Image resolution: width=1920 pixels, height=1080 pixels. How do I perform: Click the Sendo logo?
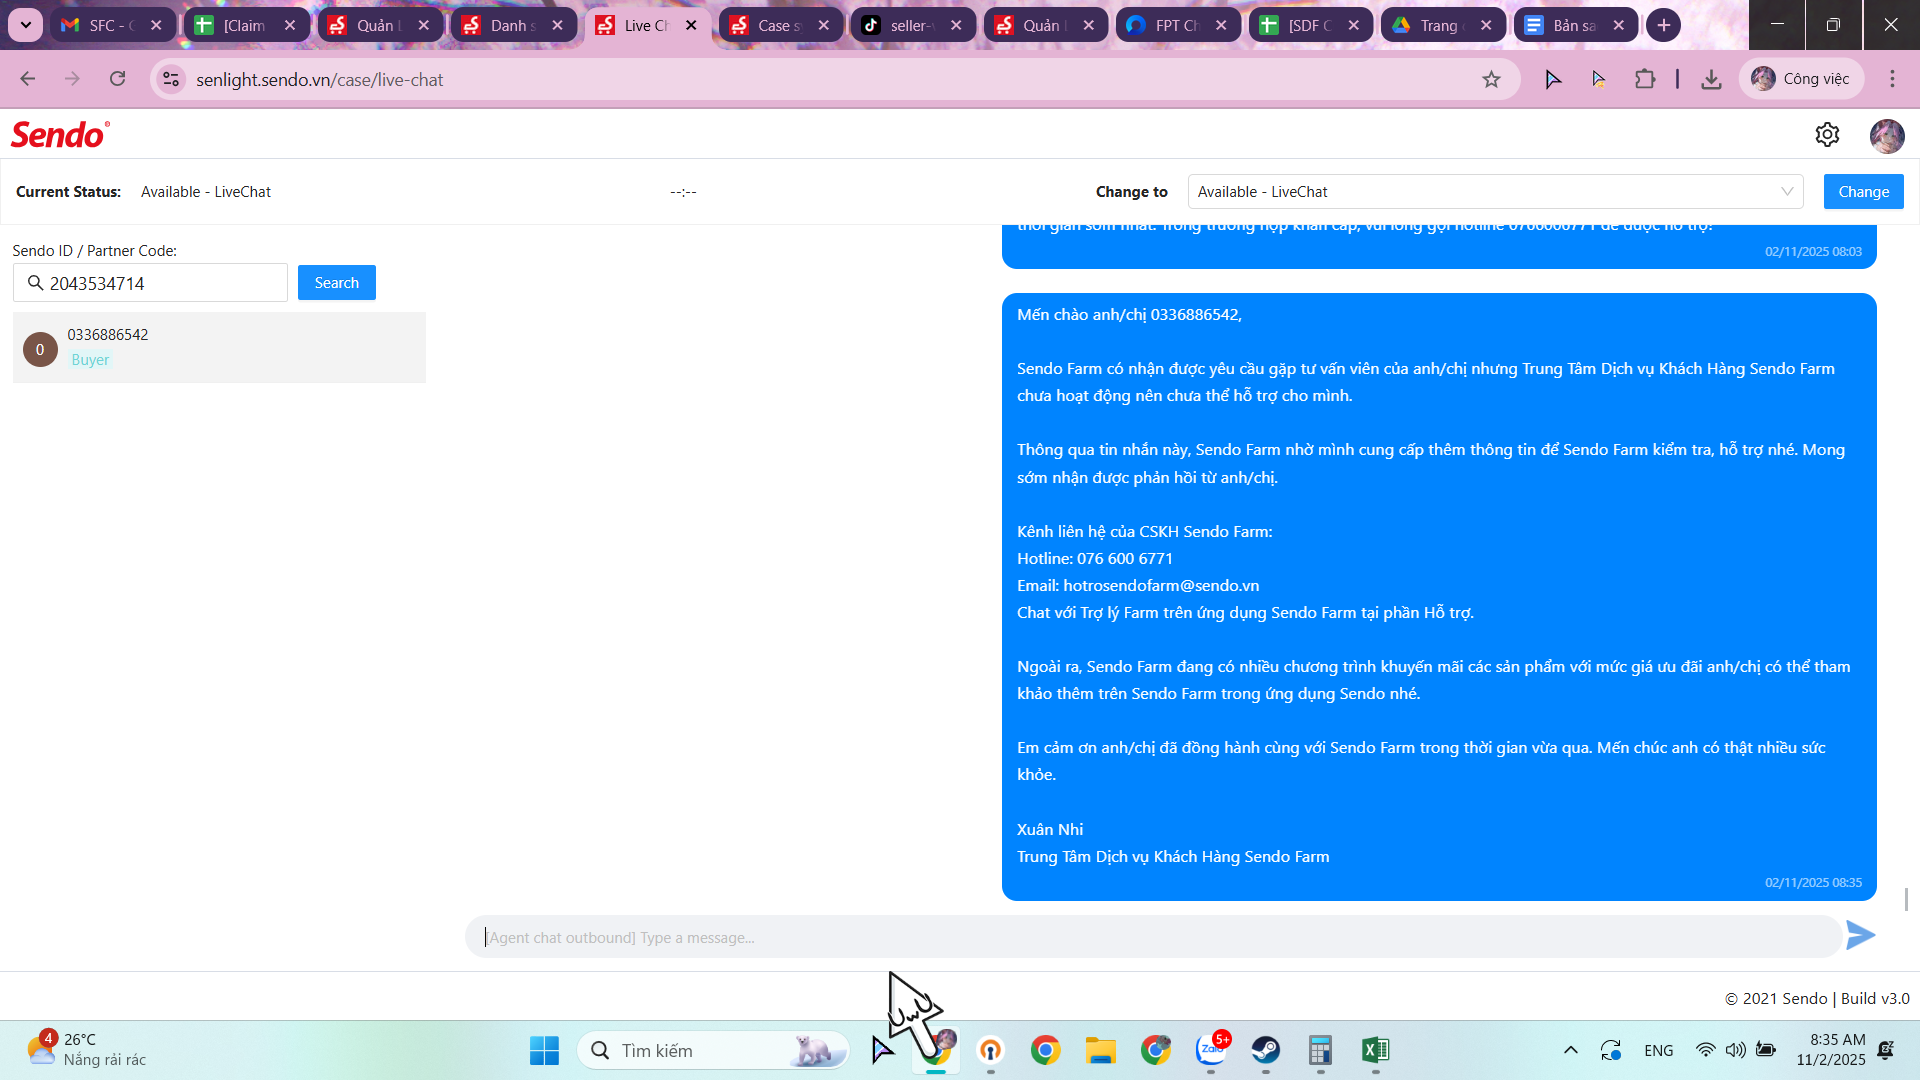(60, 135)
